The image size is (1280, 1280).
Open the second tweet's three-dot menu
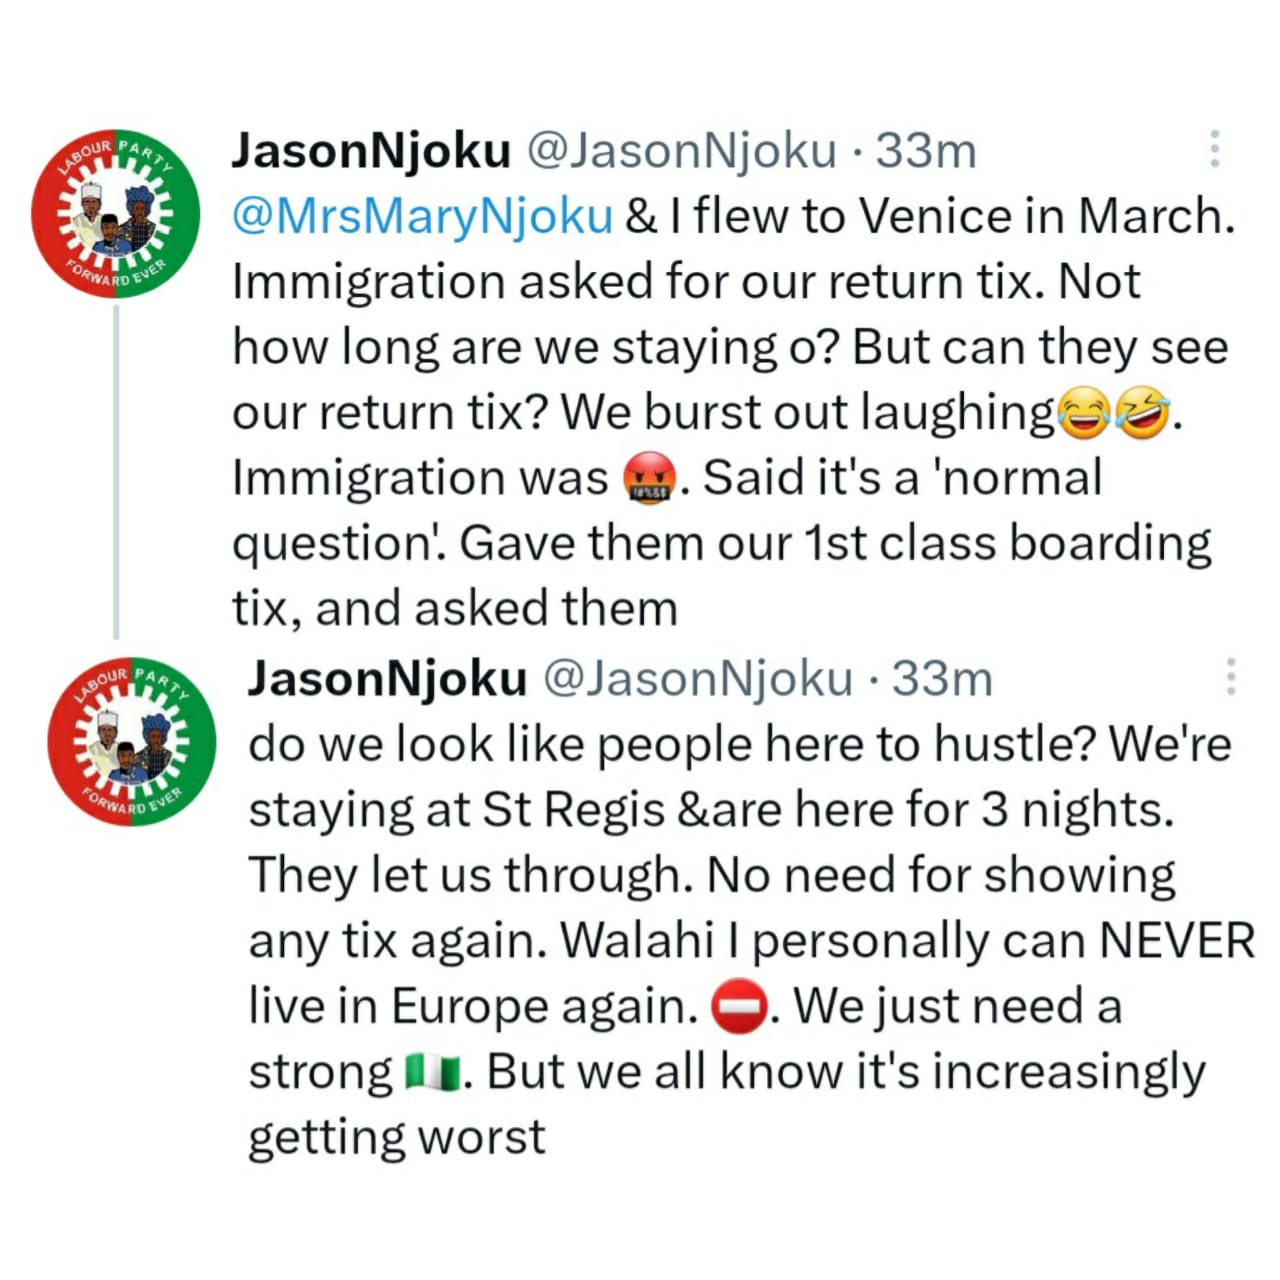point(1231,677)
